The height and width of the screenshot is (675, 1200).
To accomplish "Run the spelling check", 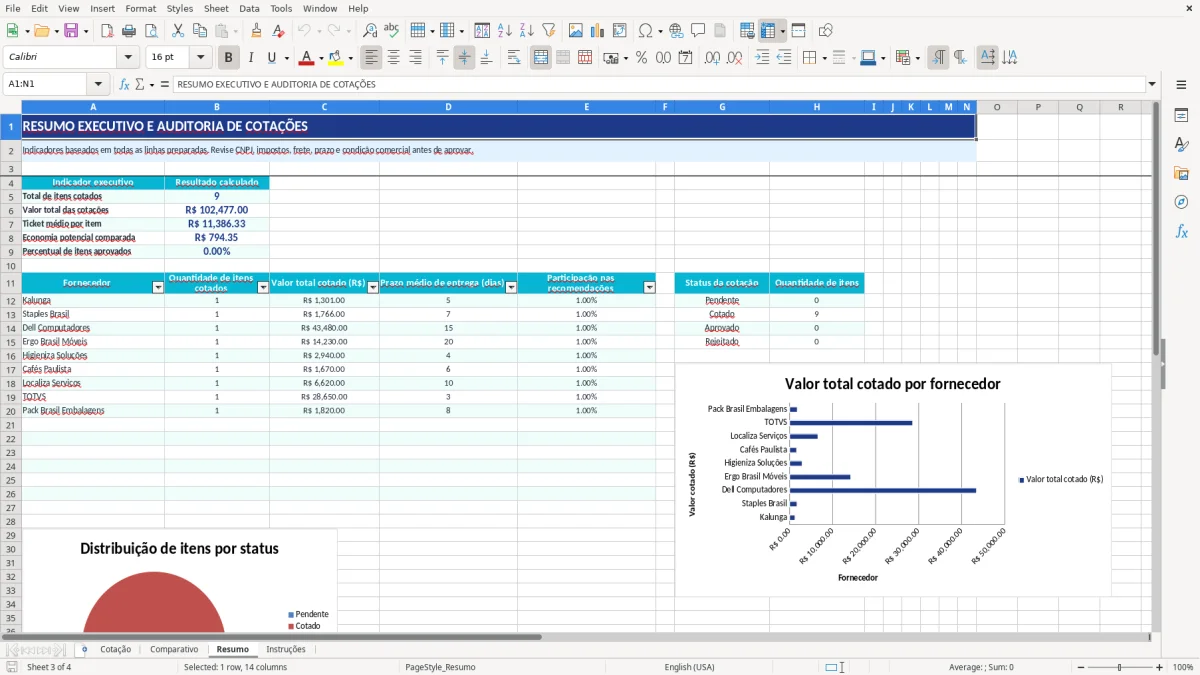I will click(392, 31).
